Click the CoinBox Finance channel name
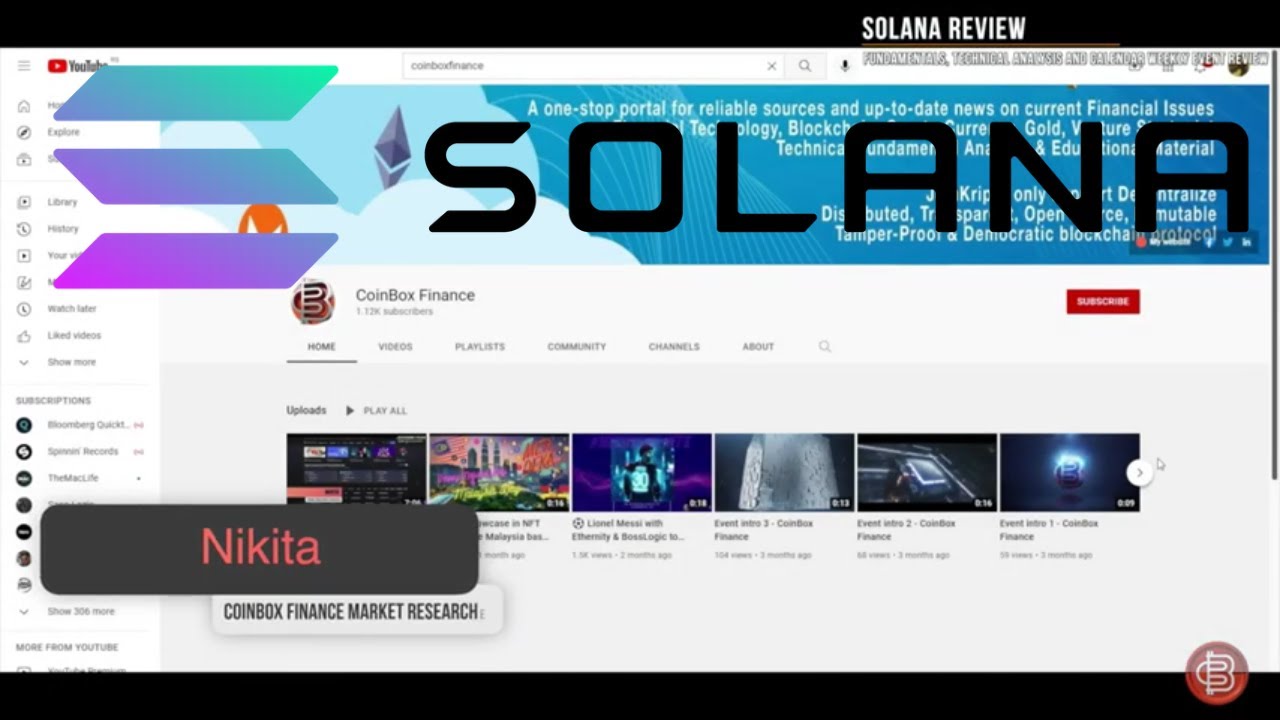 pyautogui.click(x=415, y=295)
